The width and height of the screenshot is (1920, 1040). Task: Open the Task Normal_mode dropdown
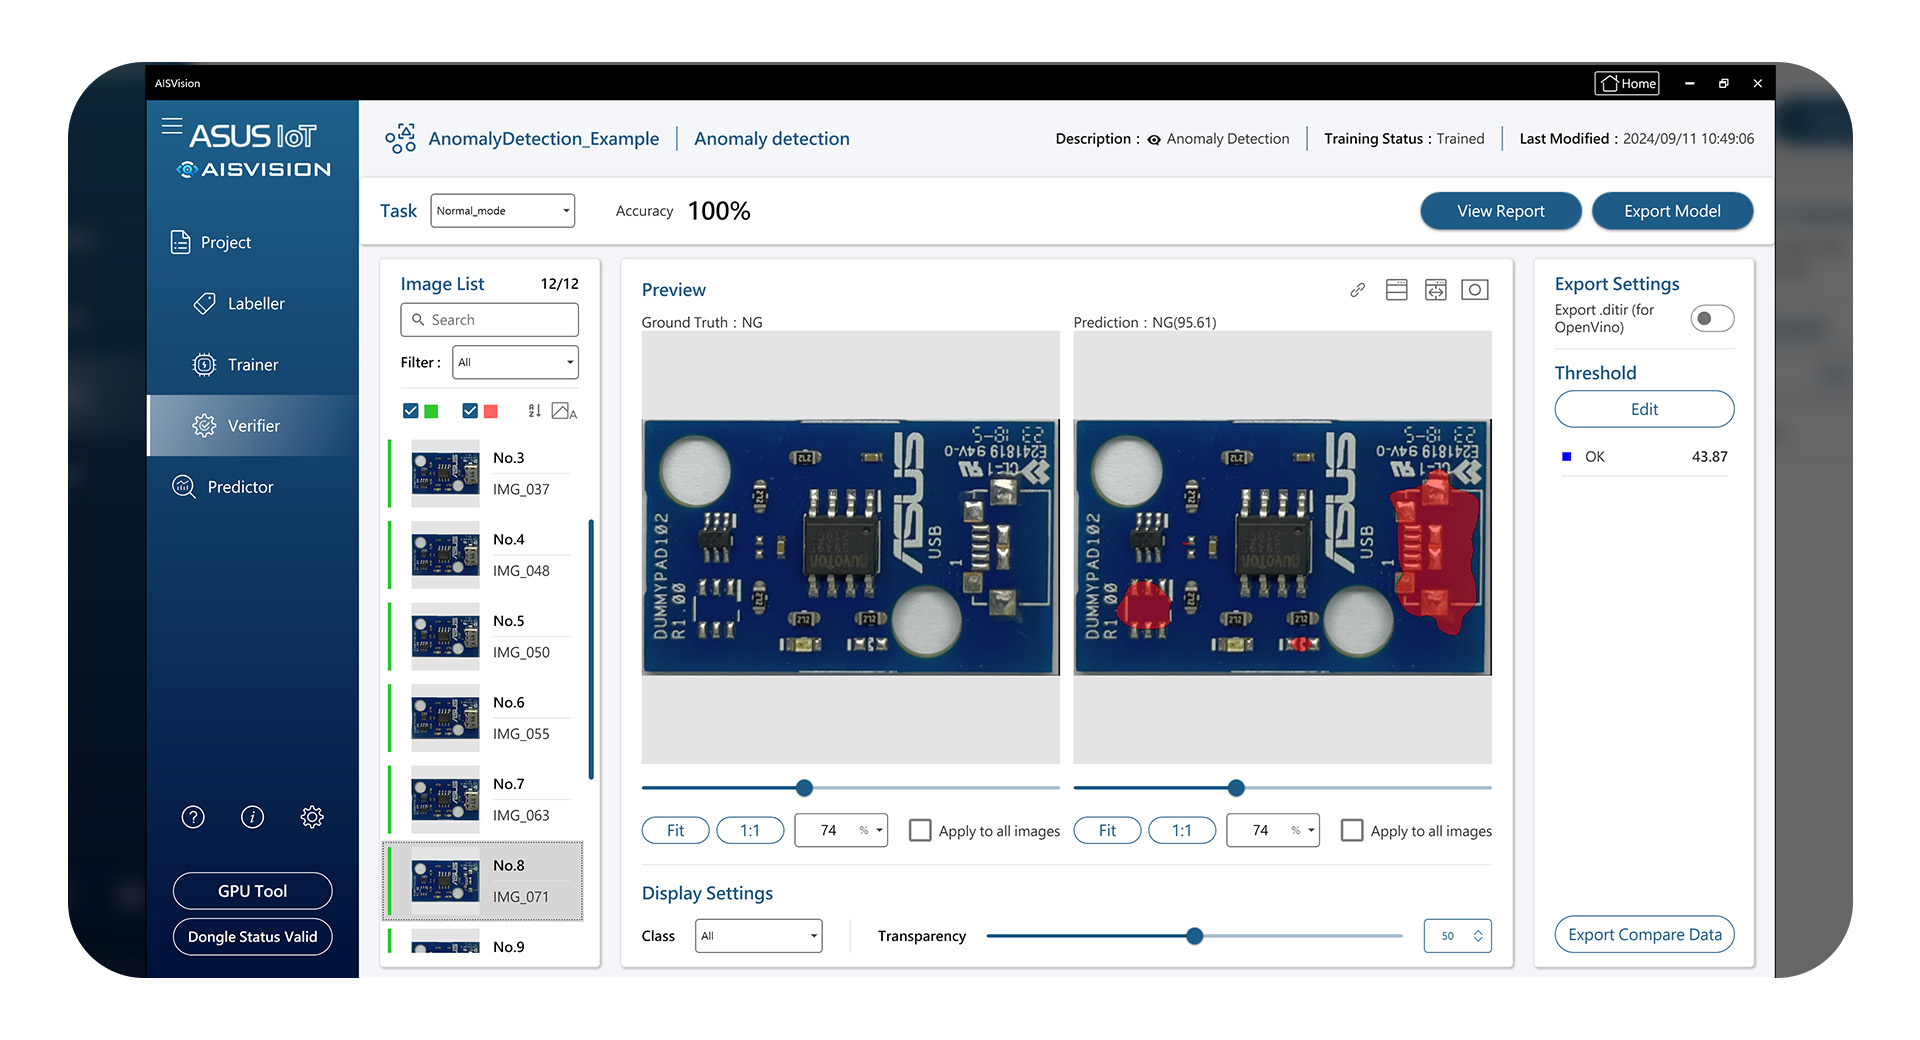pos(502,211)
